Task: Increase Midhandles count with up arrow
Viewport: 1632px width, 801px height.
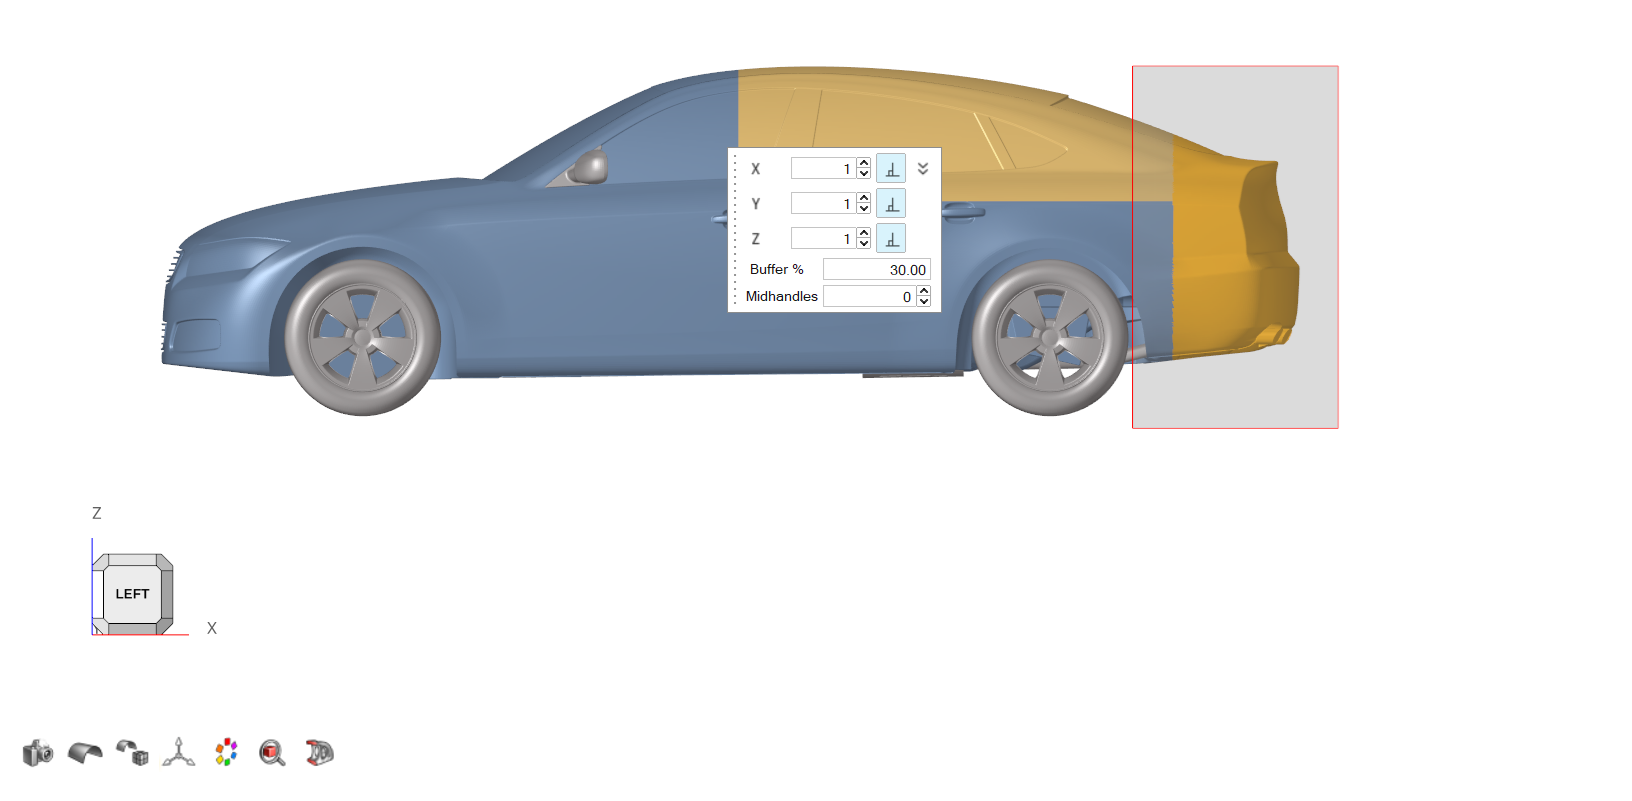Action: click(x=924, y=291)
